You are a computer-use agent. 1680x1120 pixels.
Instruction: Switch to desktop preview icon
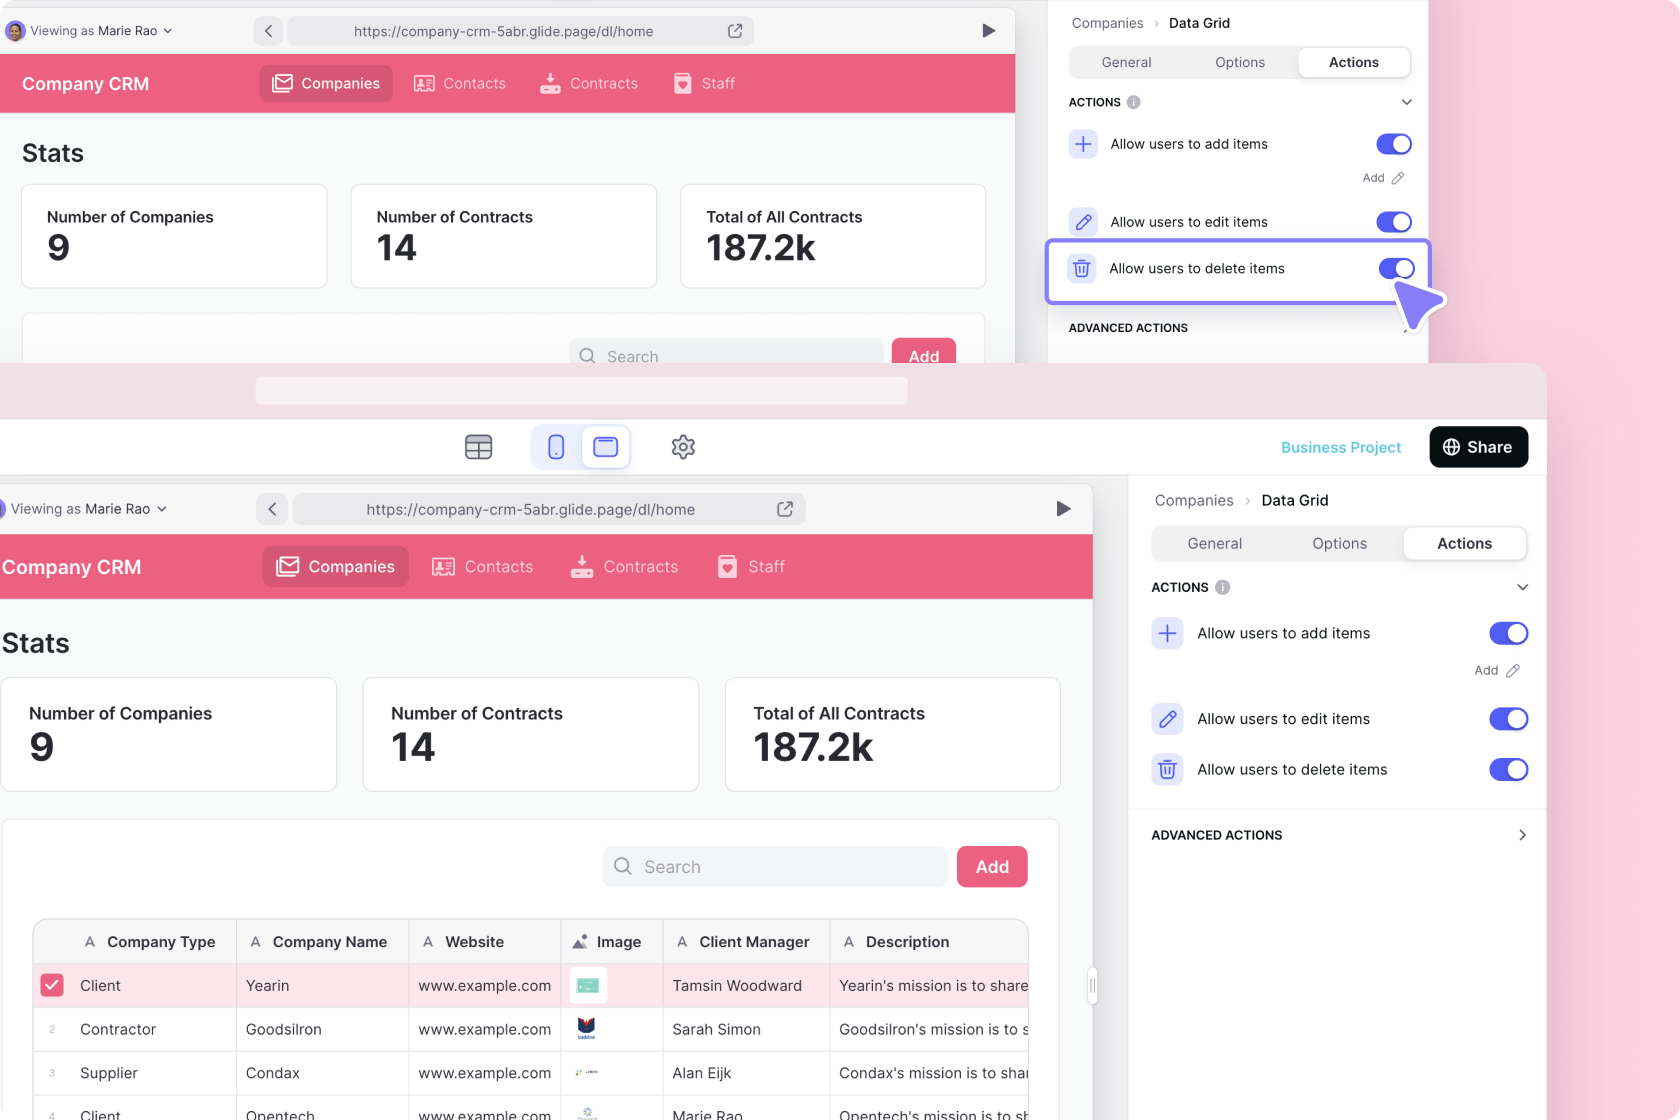[x=606, y=447]
